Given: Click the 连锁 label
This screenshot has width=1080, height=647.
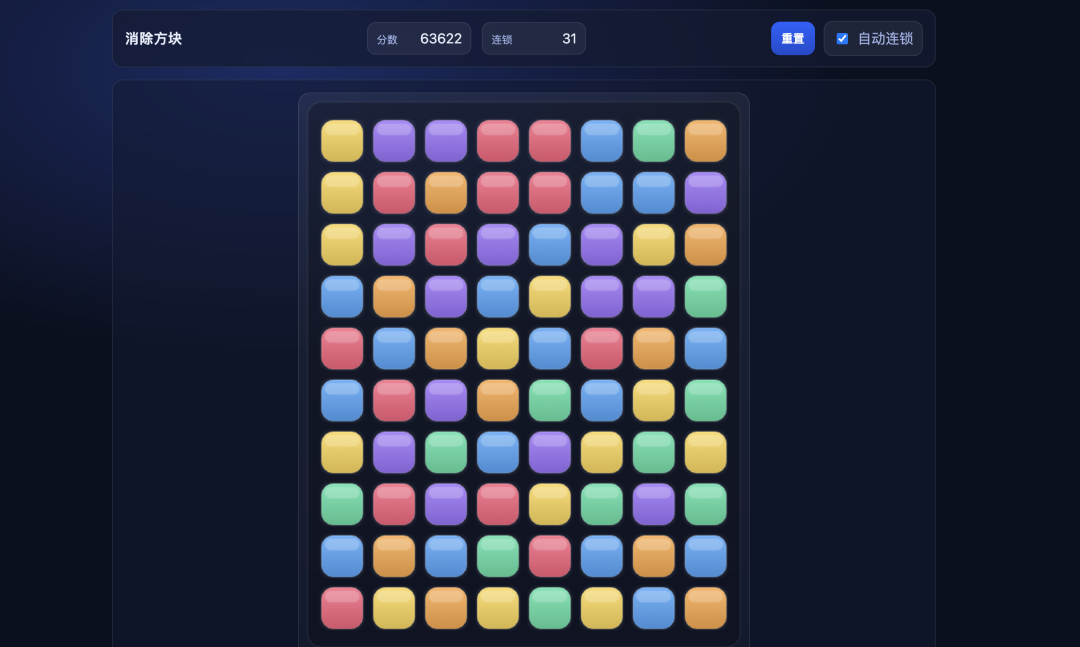Looking at the screenshot, I should click(x=501, y=40).
